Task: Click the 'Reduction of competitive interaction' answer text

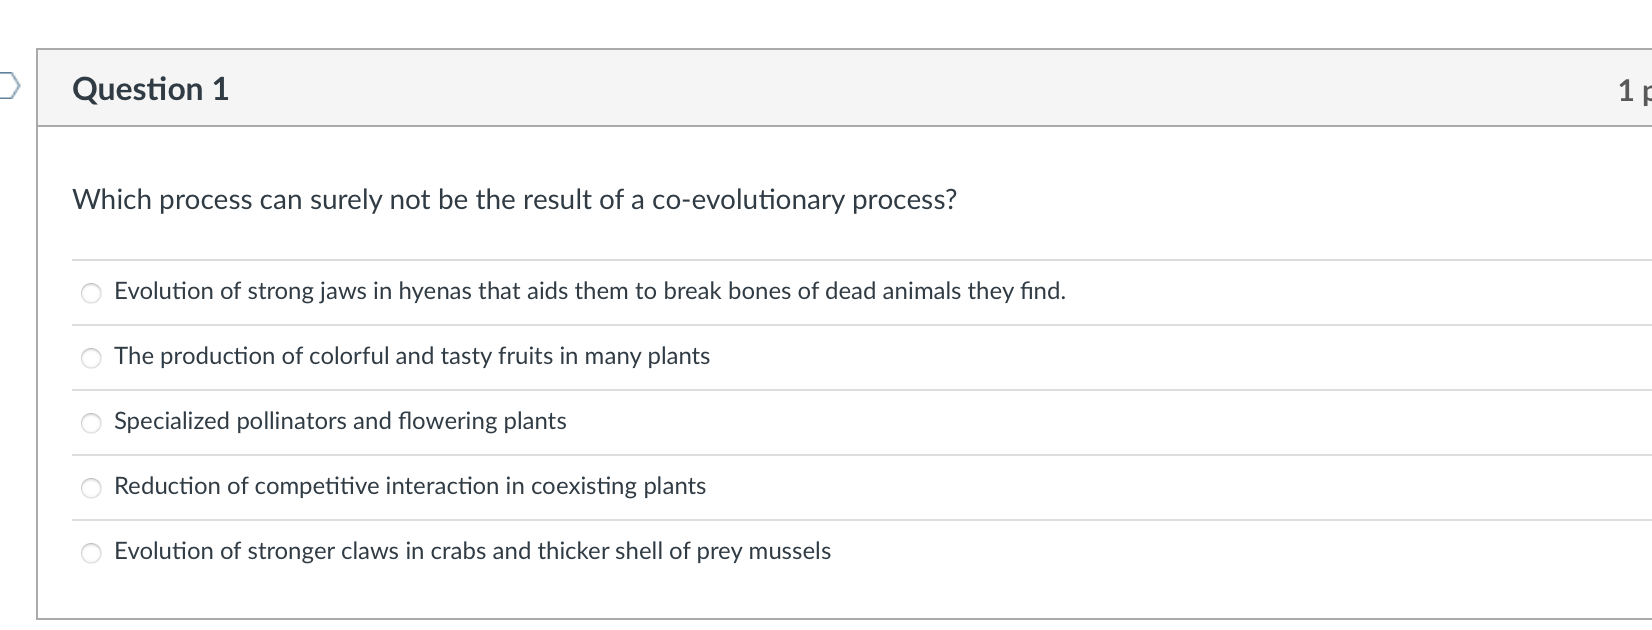Action: (410, 486)
